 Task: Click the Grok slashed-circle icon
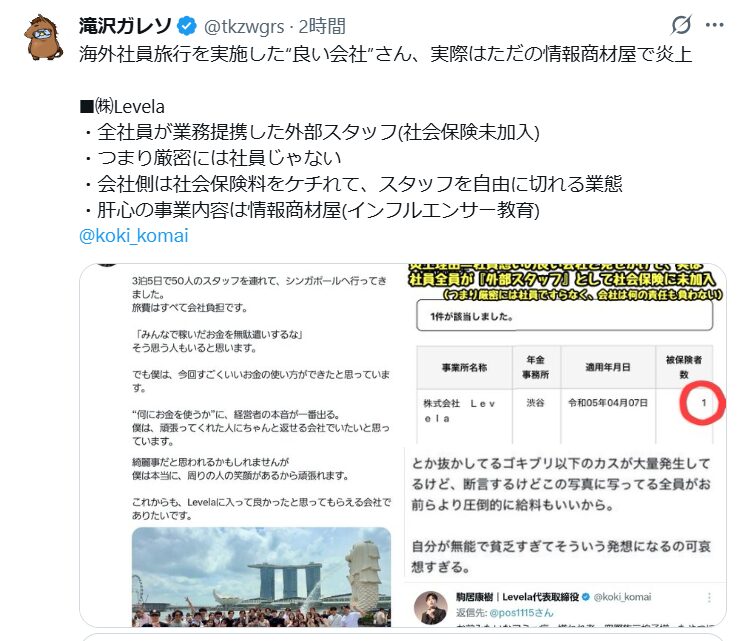pos(681,25)
